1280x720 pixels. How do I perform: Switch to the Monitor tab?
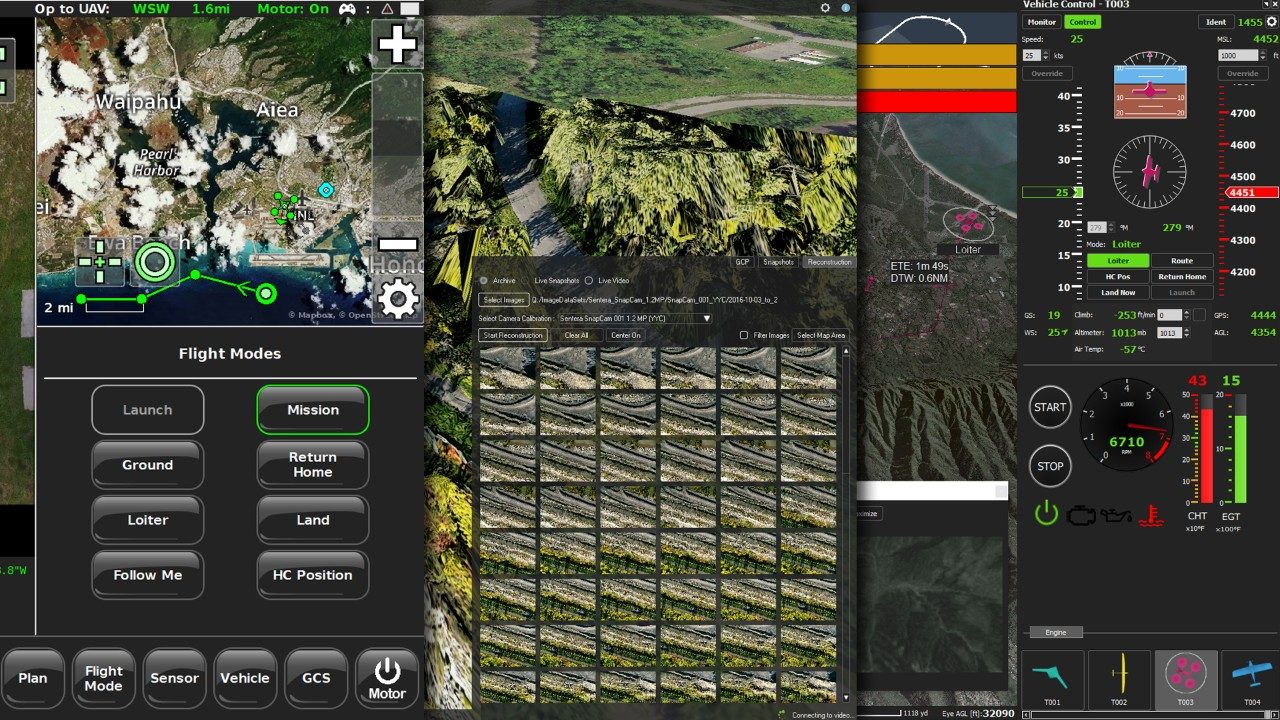click(1041, 22)
